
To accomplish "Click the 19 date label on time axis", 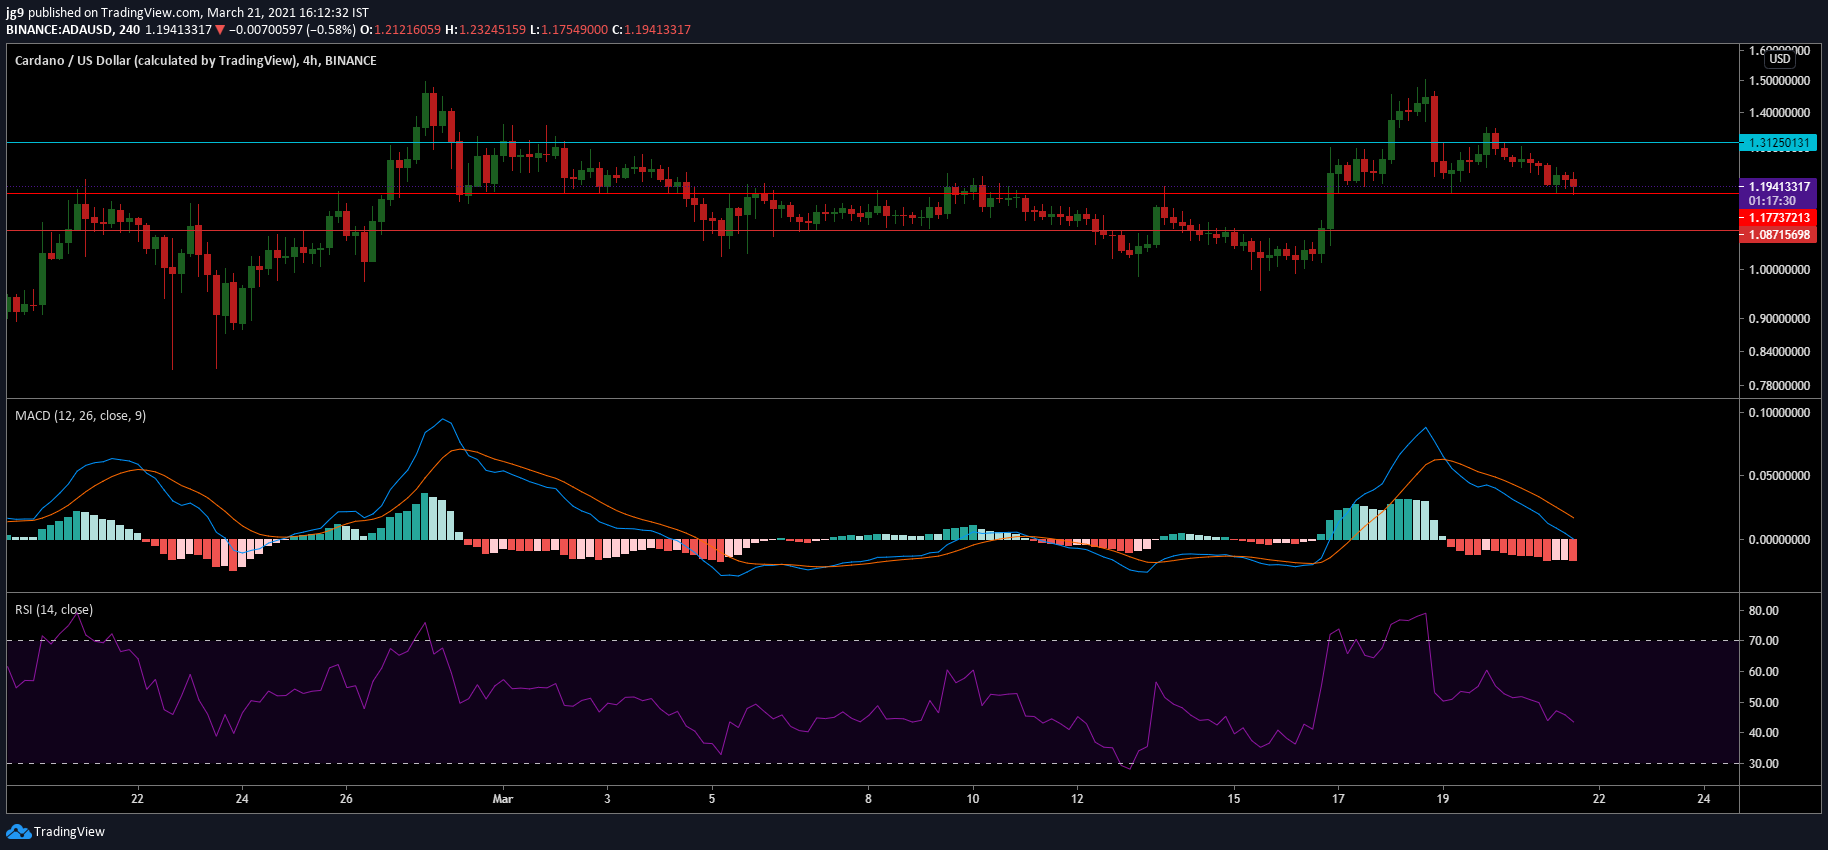I will click(x=1442, y=799).
